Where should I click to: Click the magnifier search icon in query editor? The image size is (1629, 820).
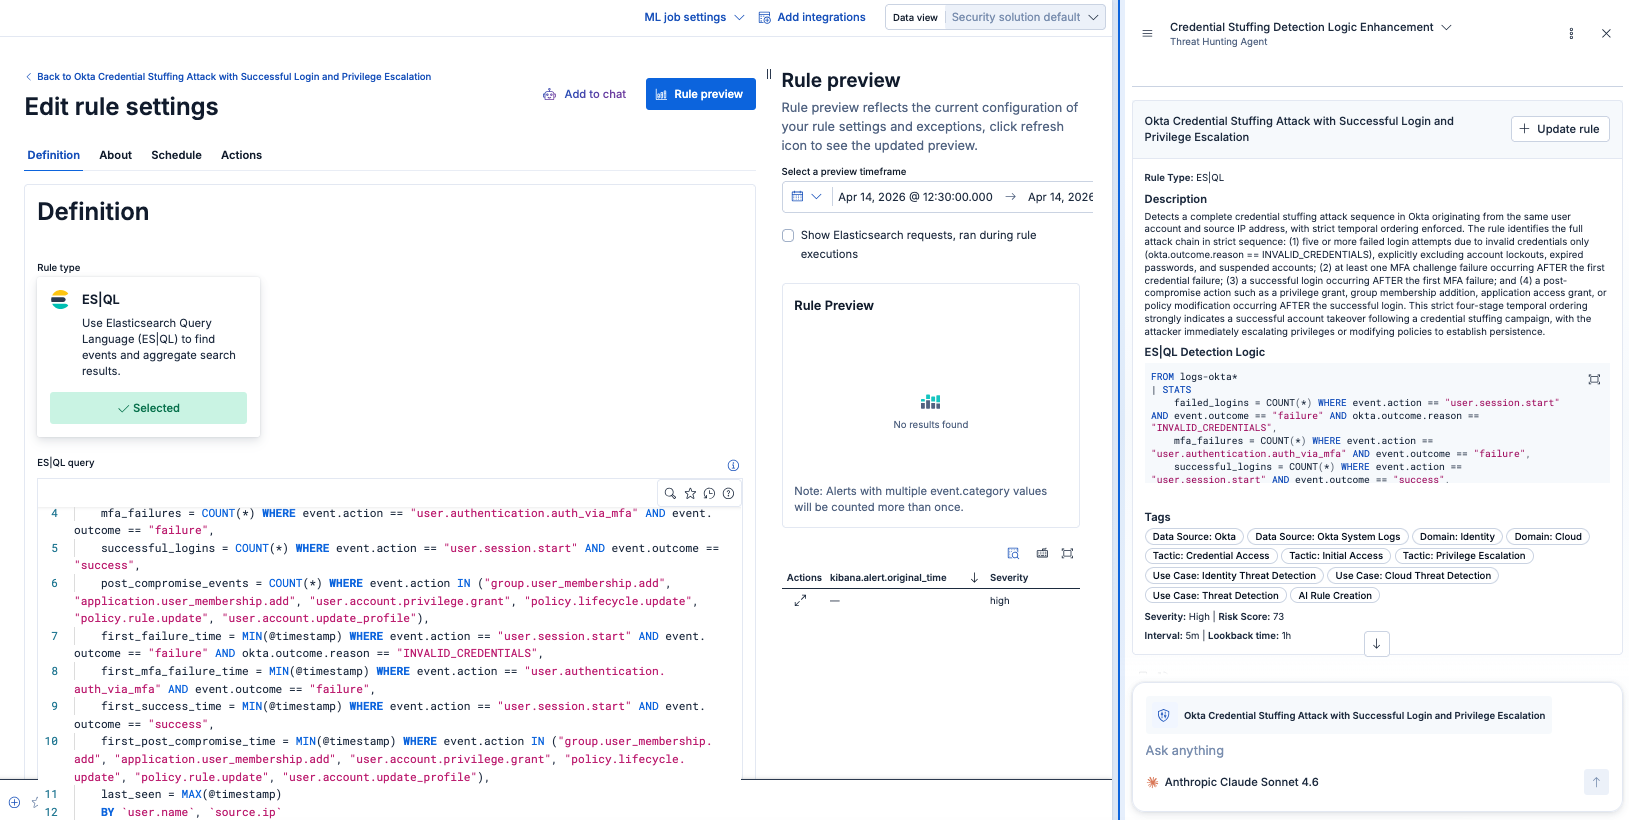pyautogui.click(x=670, y=493)
